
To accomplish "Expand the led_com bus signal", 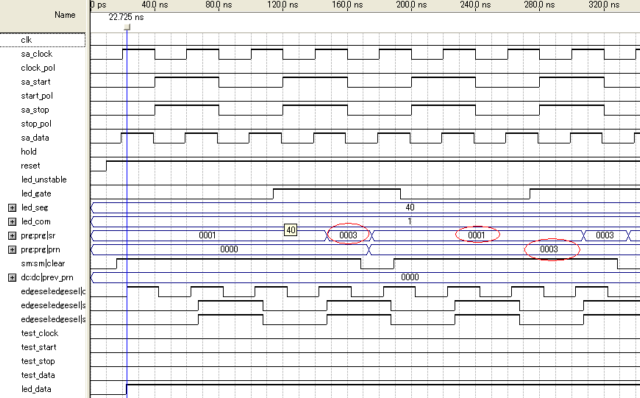I will coord(12,222).
